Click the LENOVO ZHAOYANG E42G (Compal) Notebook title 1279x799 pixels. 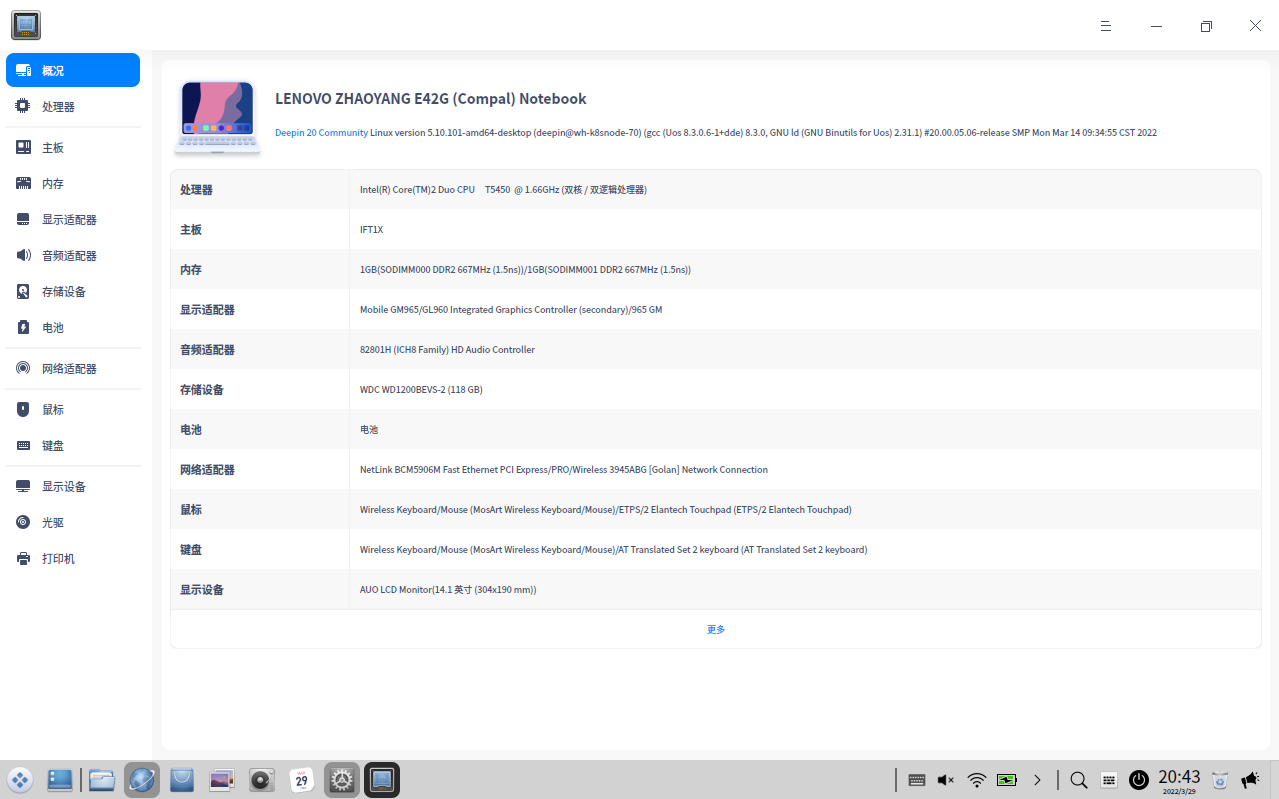click(x=431, y=99)
